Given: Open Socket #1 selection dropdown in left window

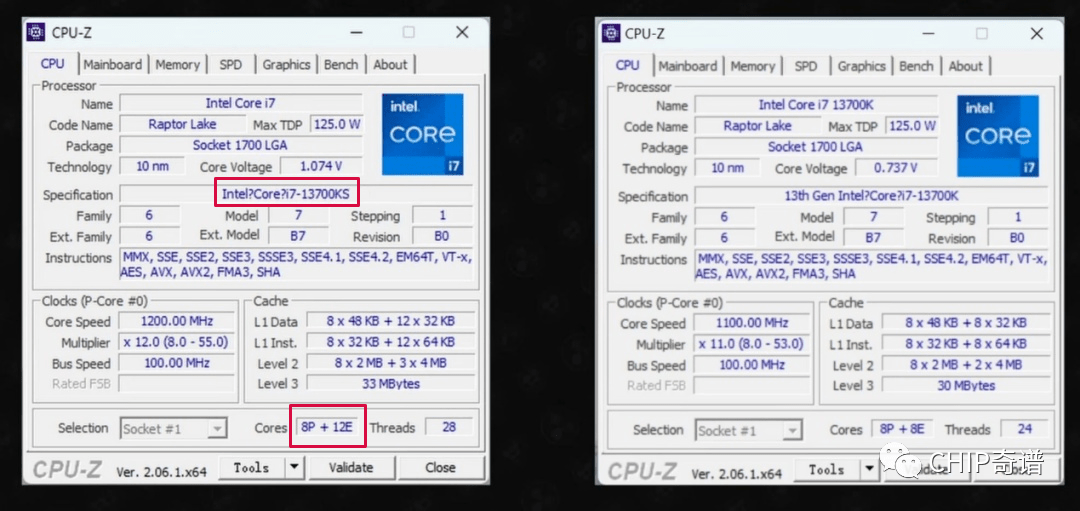Looking at the screenshot, I should [x=174, y=428].
